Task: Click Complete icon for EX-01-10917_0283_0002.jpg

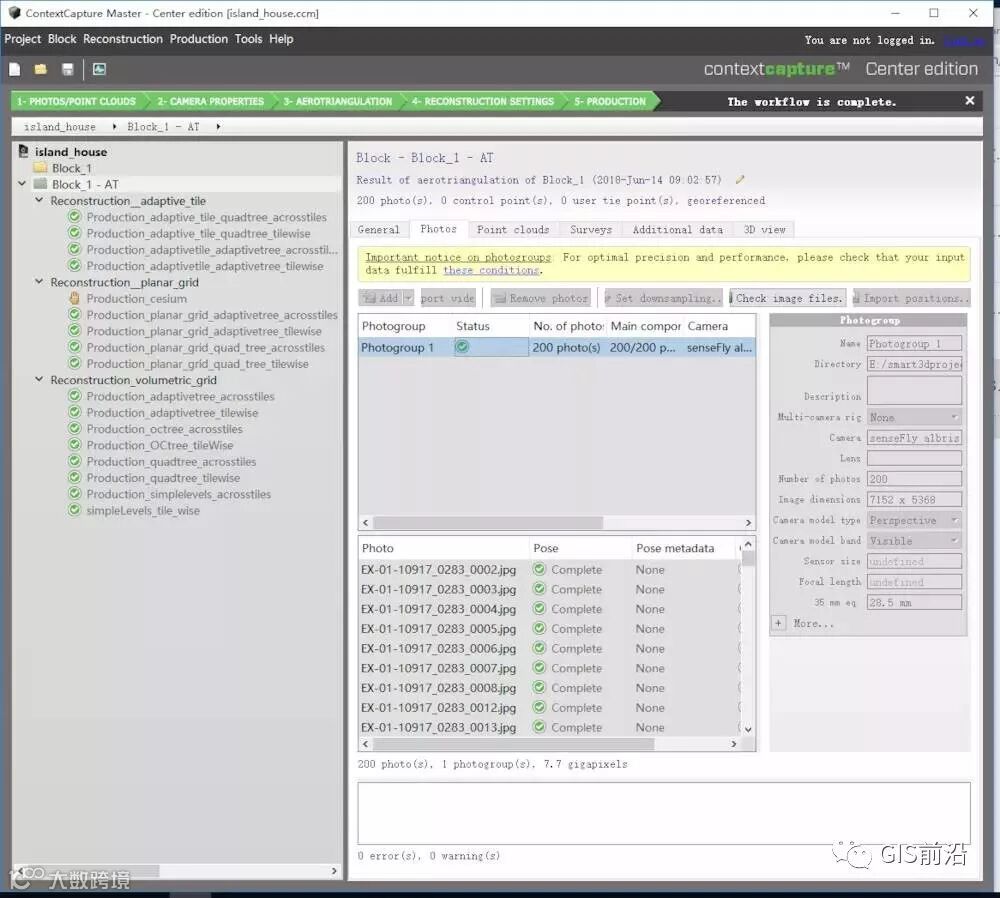Action: [540, 569]
